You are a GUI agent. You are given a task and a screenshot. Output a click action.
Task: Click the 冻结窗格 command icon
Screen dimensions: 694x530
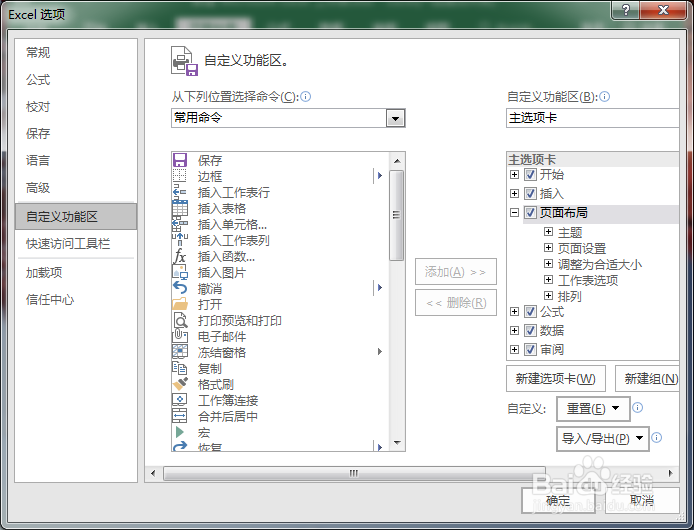tap(180, 352)
